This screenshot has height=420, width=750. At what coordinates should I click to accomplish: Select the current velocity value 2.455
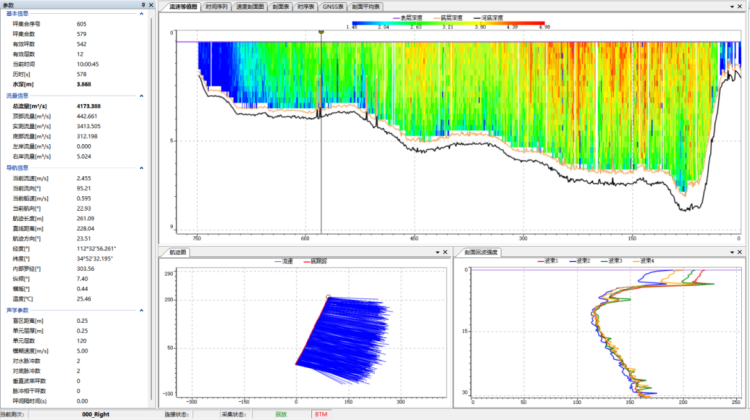point(84,178)
